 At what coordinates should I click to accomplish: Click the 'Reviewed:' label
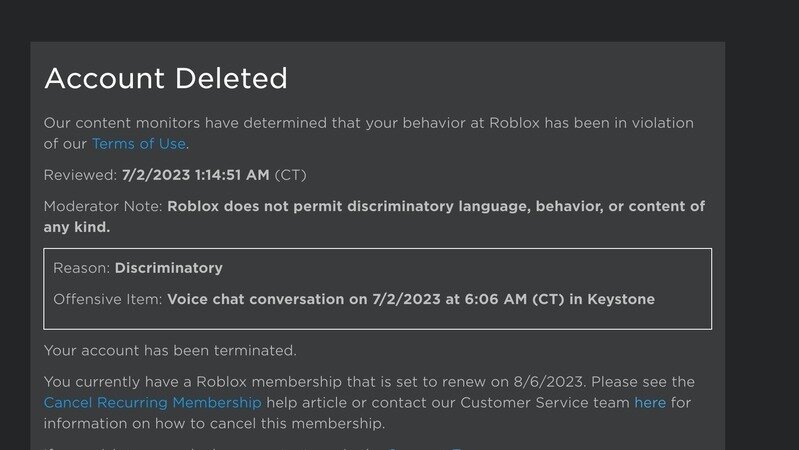80,175
